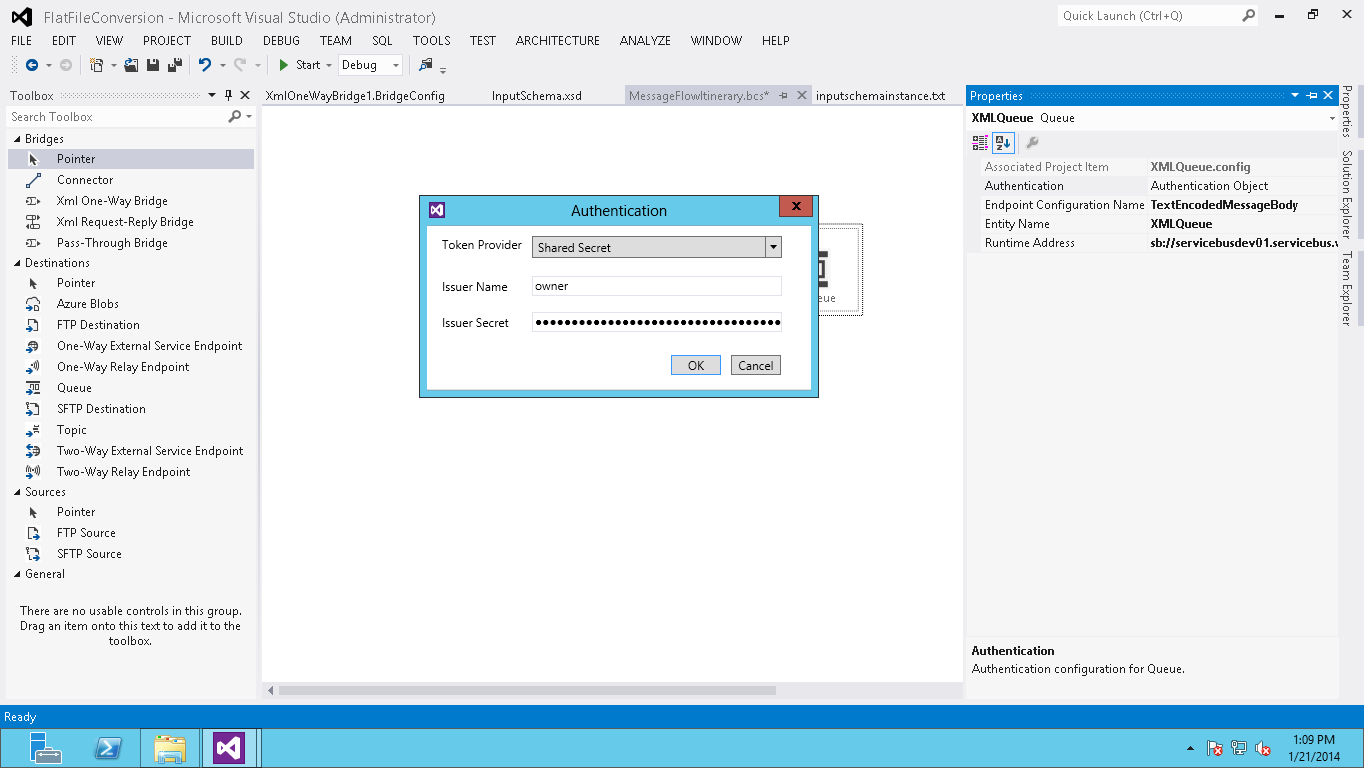Click the New Project toolbar icon
This screenshot has width=1364, height=768.
coord(96,65)
